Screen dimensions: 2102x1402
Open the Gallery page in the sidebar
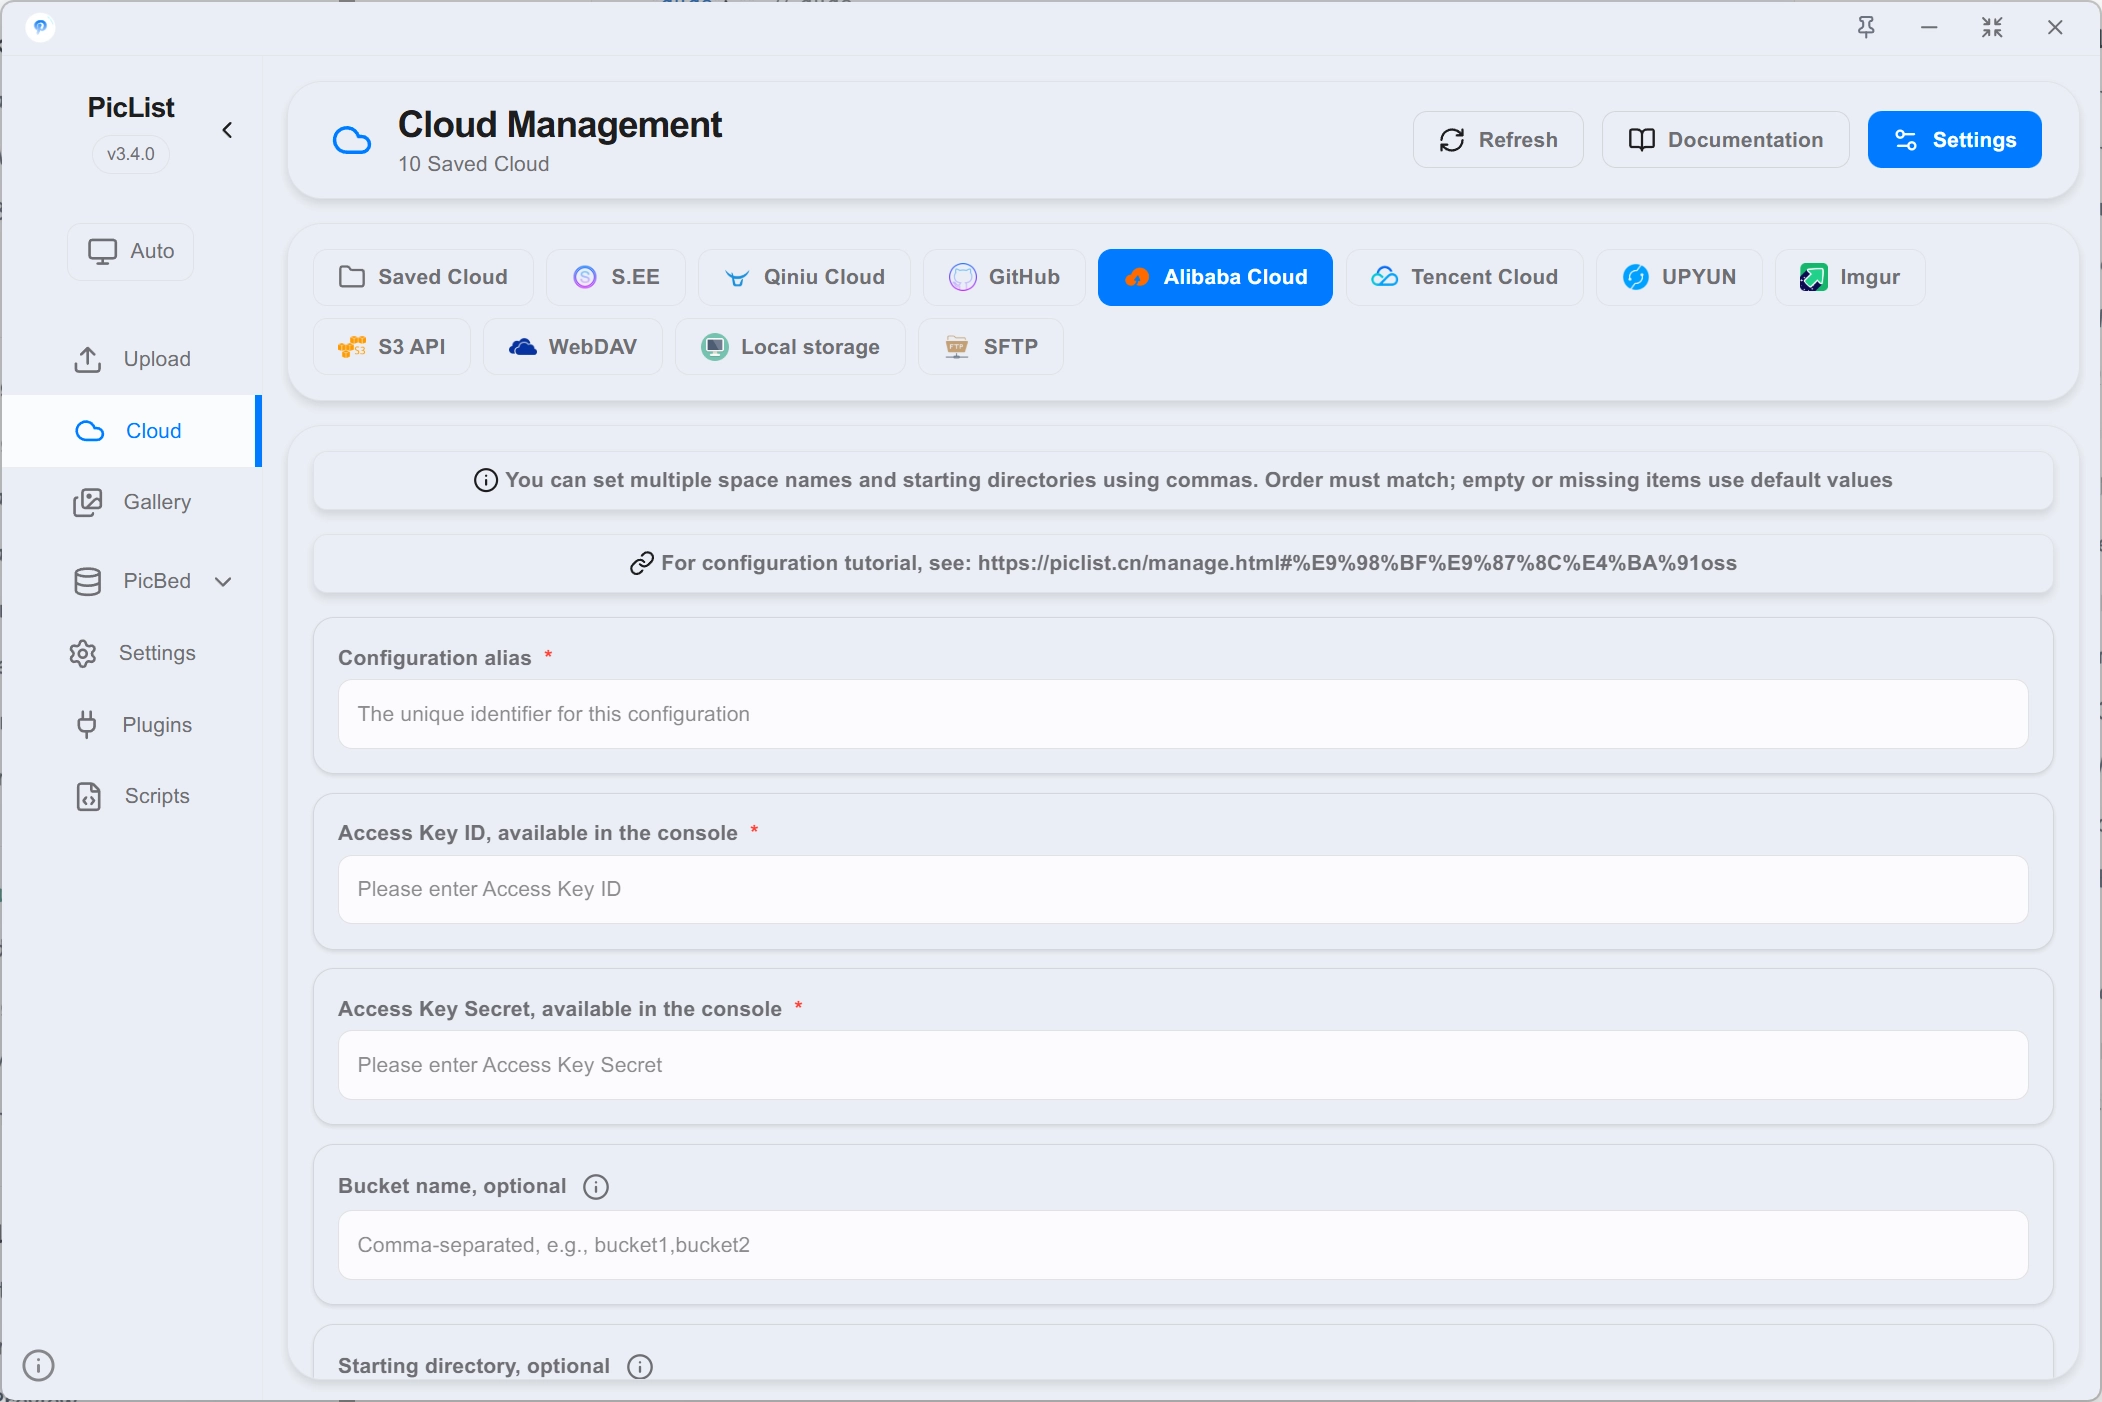coord(134,502)
